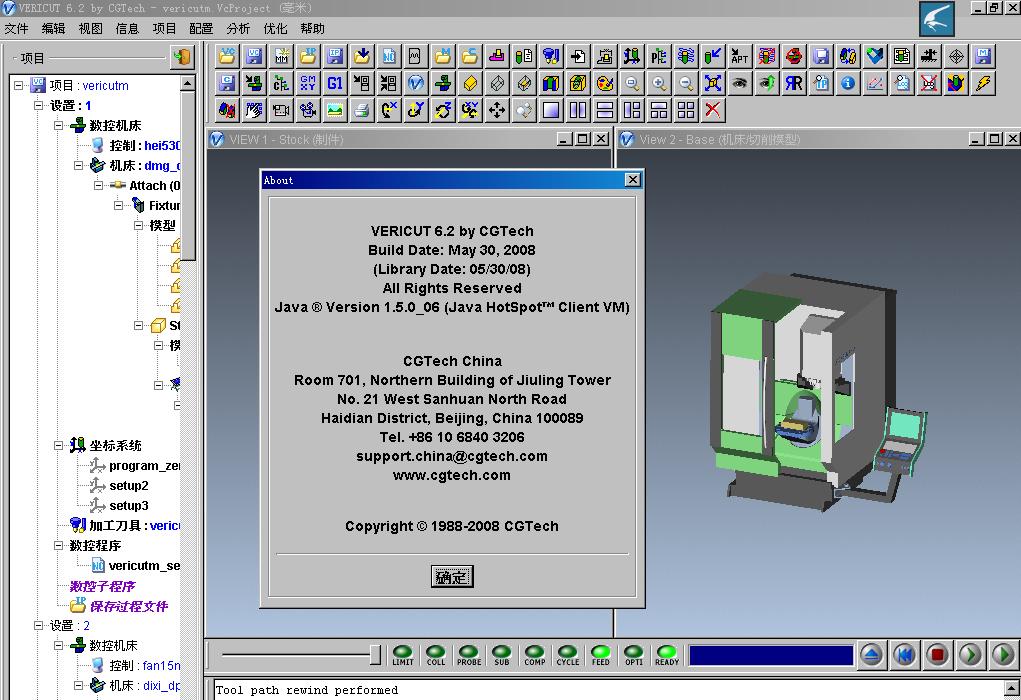Switch to single view layout
This screenshot has height=700, width=1021.
(551, 110)
